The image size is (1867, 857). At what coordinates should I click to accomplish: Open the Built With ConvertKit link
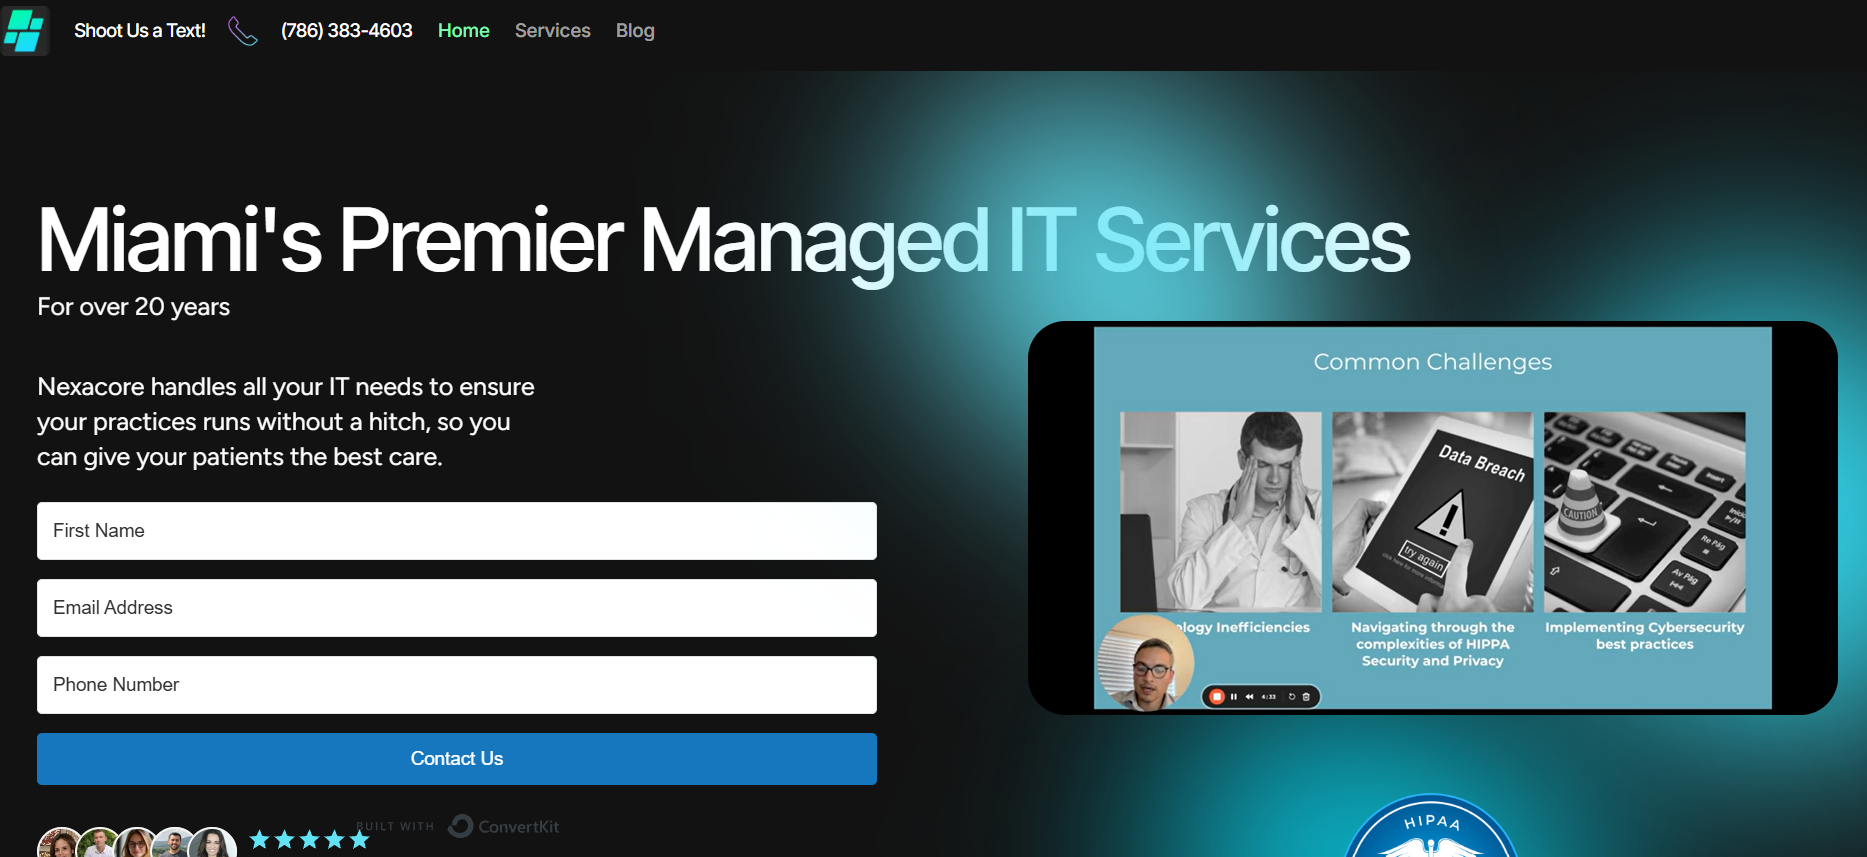(458, 826)
